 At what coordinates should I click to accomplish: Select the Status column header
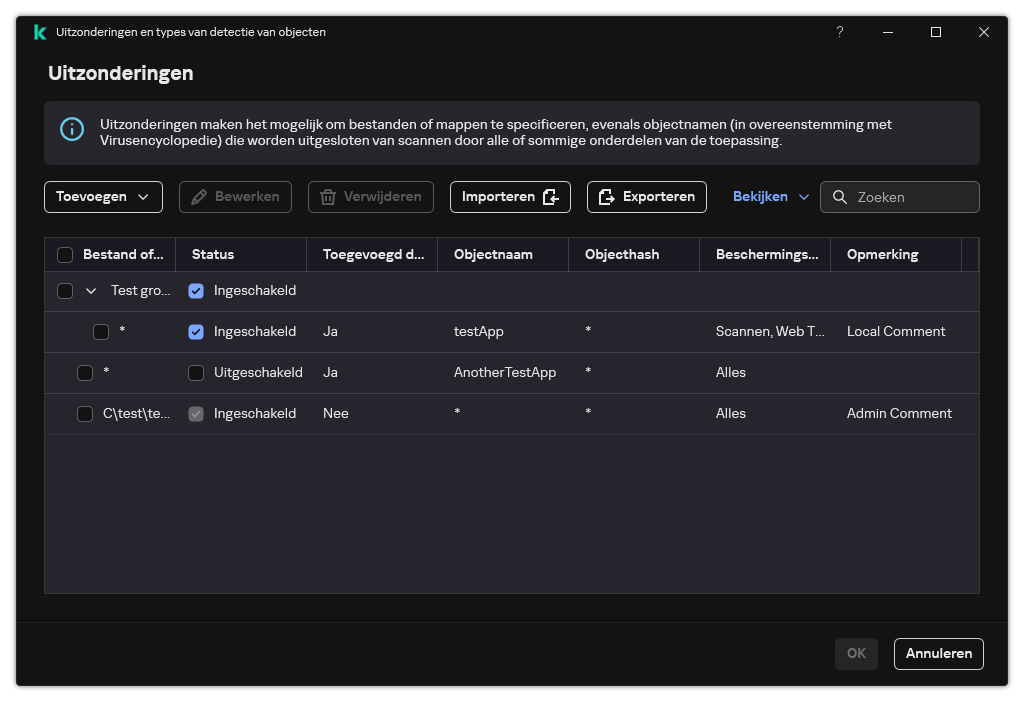tap(213, 255)
